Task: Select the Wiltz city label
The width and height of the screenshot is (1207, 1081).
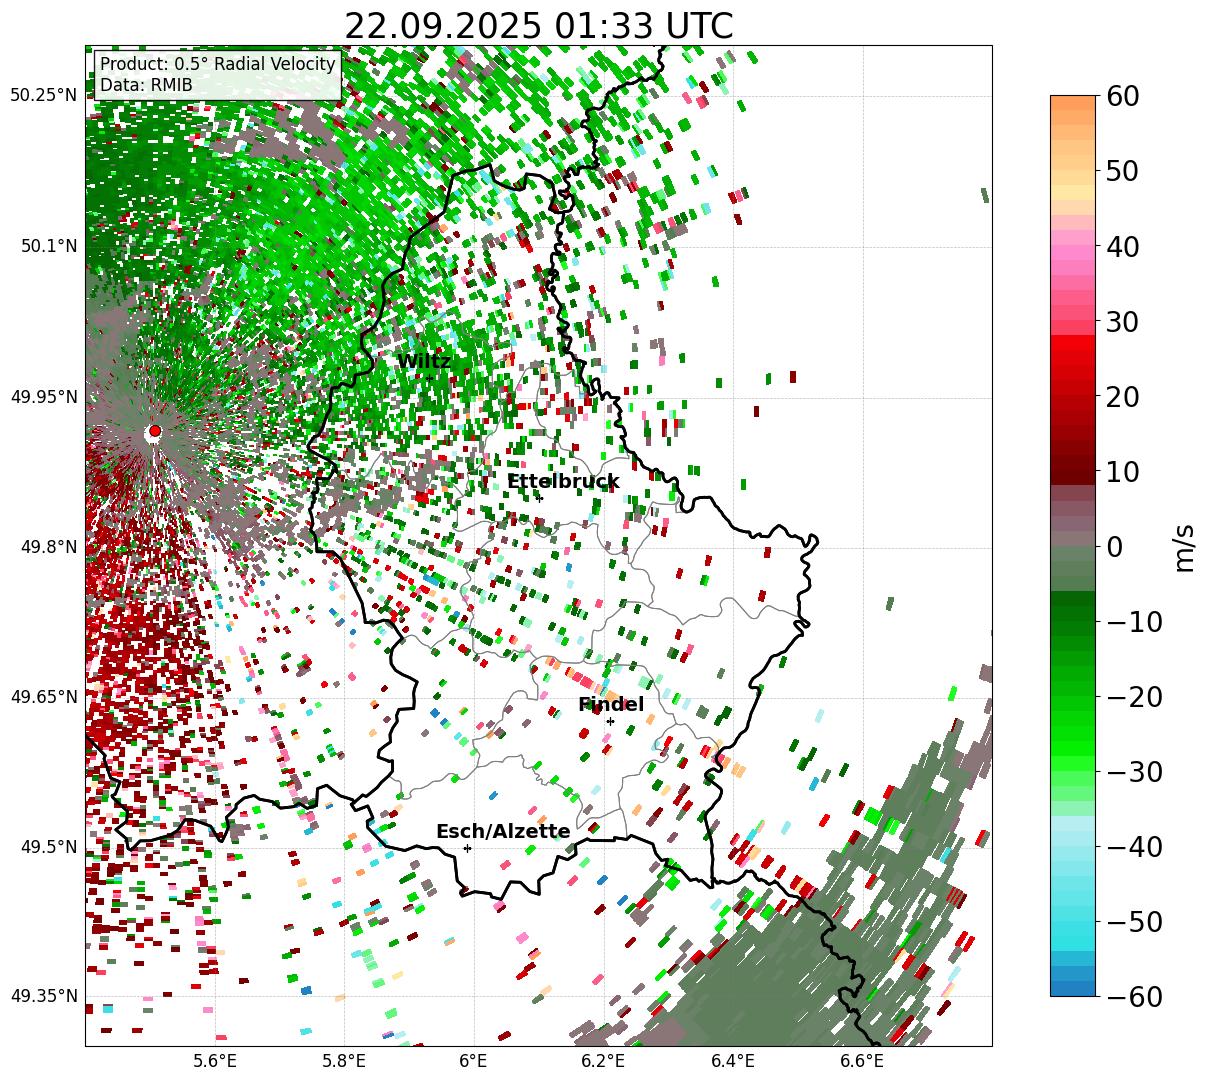Action: (x=424, y=361)
